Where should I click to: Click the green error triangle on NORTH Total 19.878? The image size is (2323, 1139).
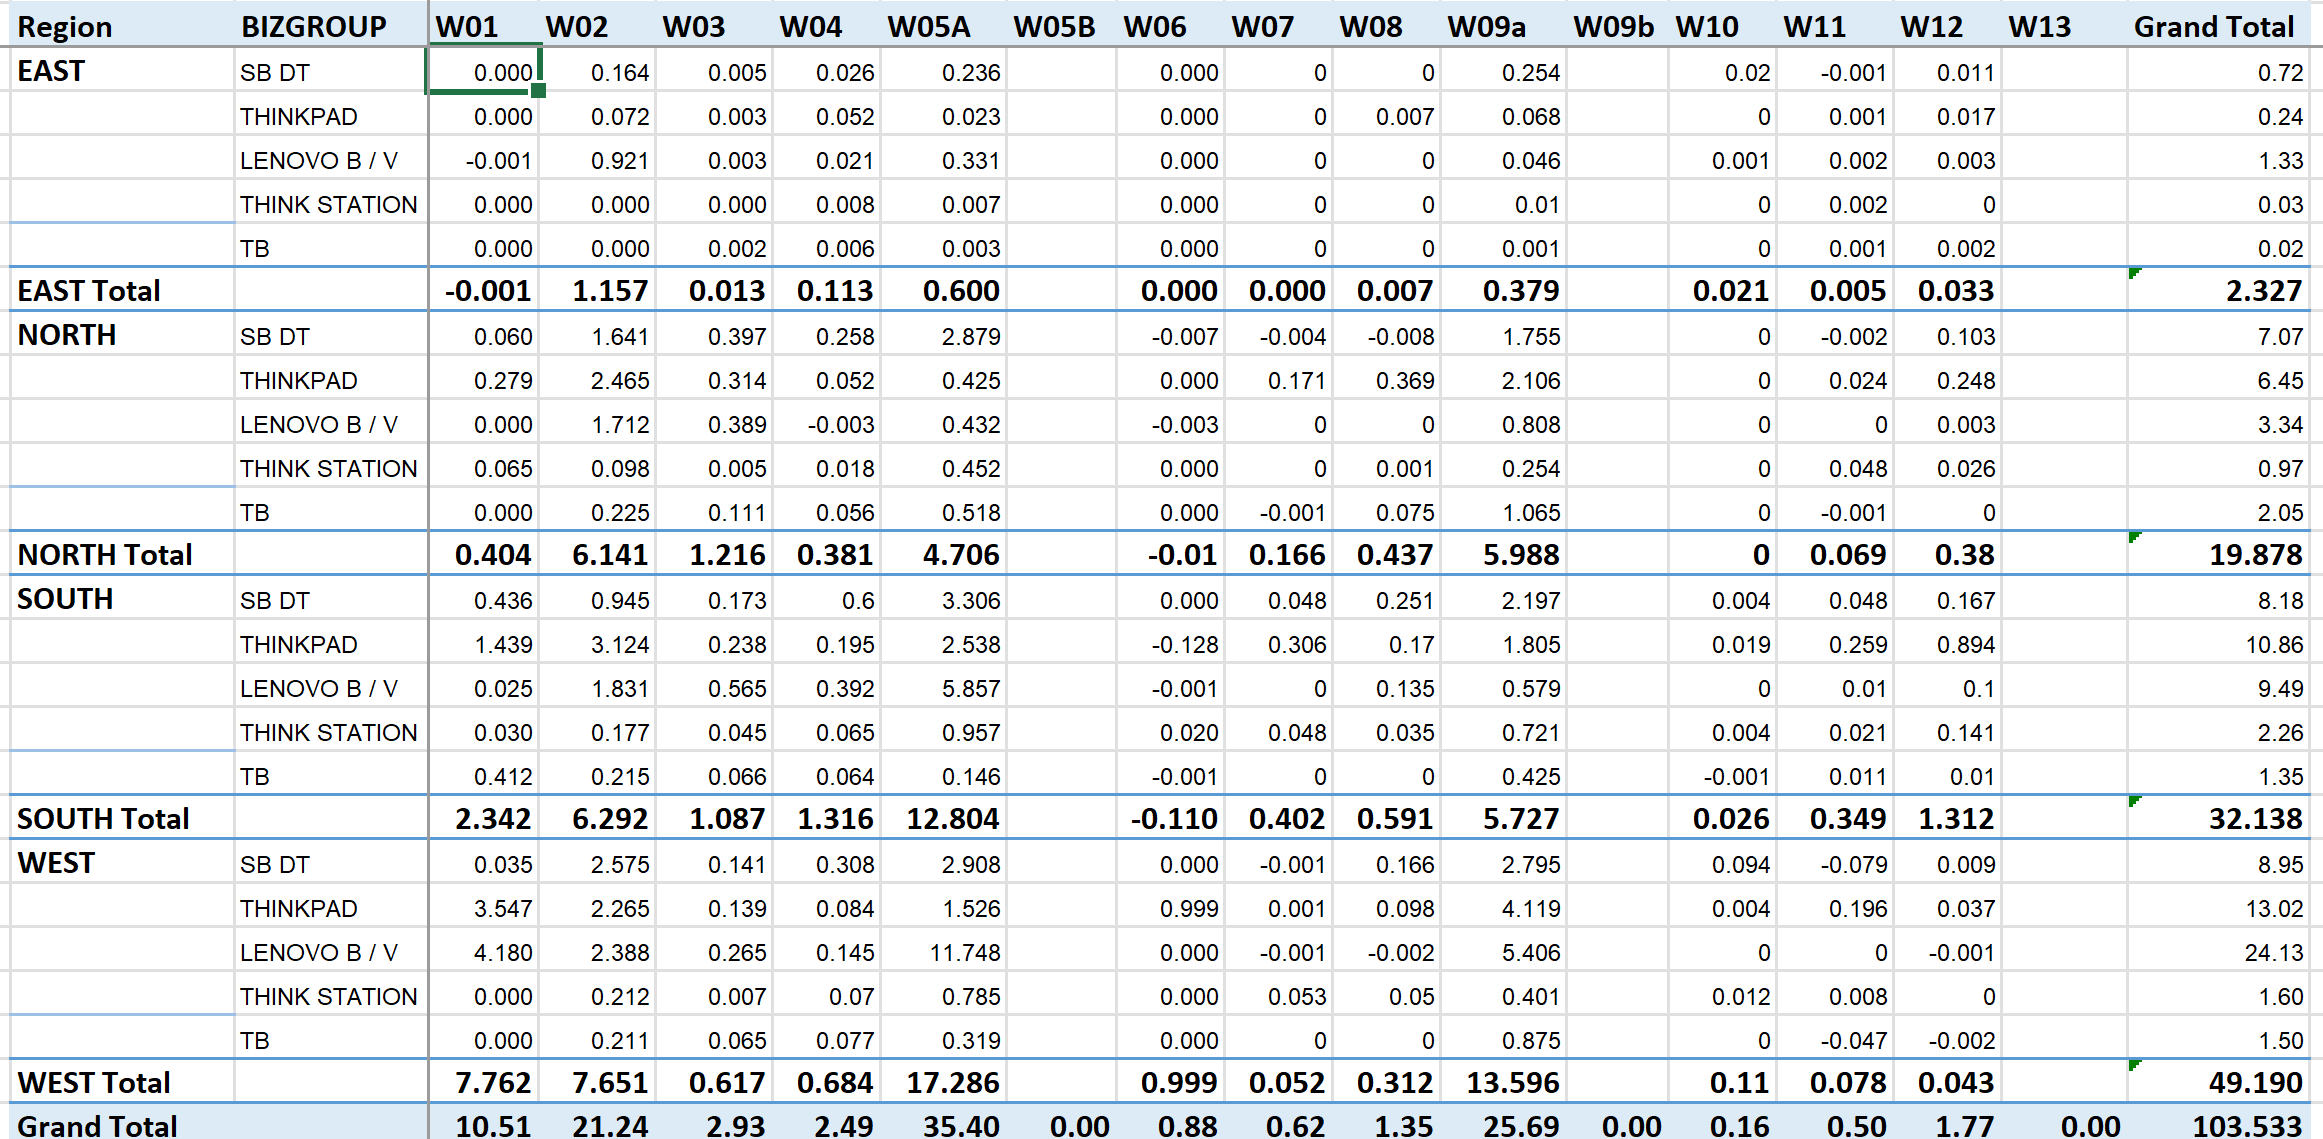coord(2134,537)
